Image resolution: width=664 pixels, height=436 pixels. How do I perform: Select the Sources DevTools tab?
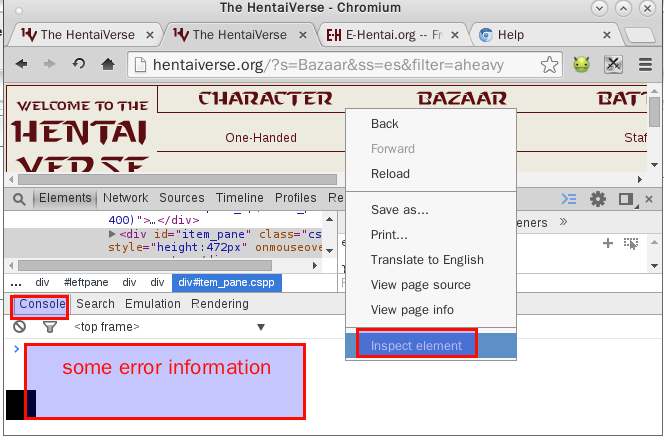pyautogui.click(x=182, y=198)
